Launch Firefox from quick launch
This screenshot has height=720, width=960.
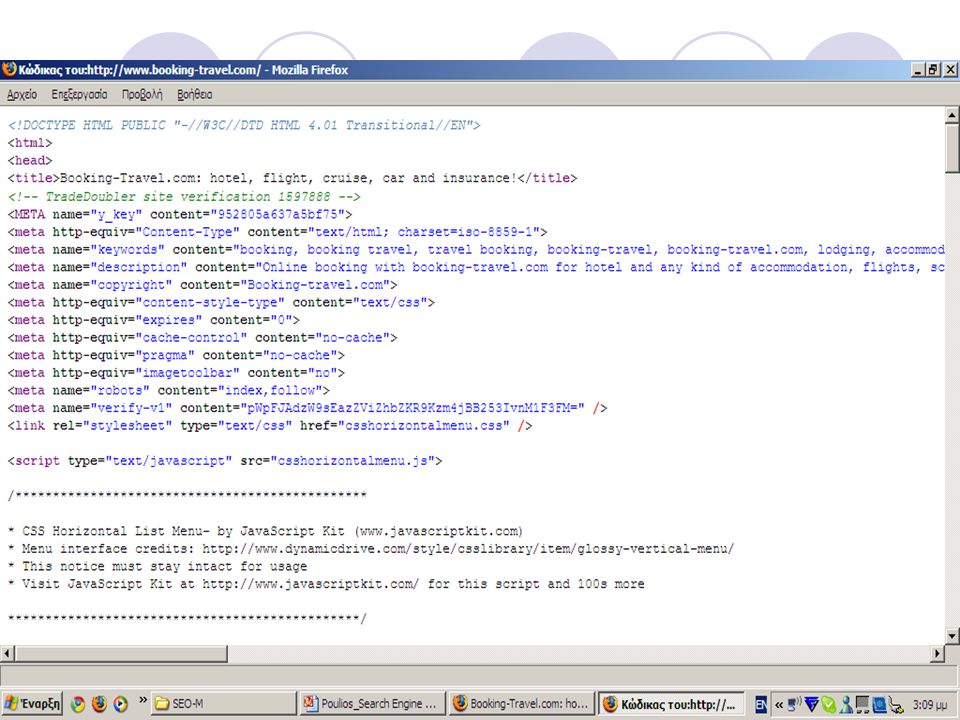pyautogui.click(x=99, y=704)
